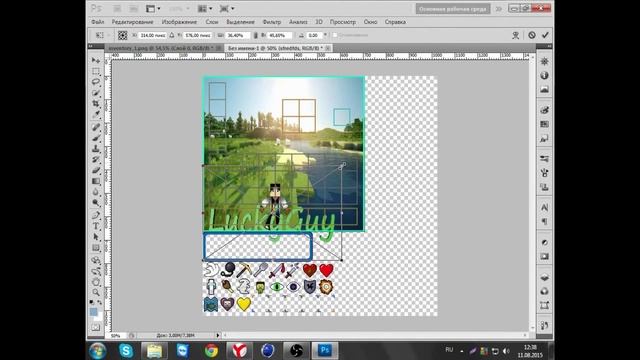This screenshot has width=640, height=360.
Task: Toggle Quick Mask mode
Action: (x=96, y=327)
